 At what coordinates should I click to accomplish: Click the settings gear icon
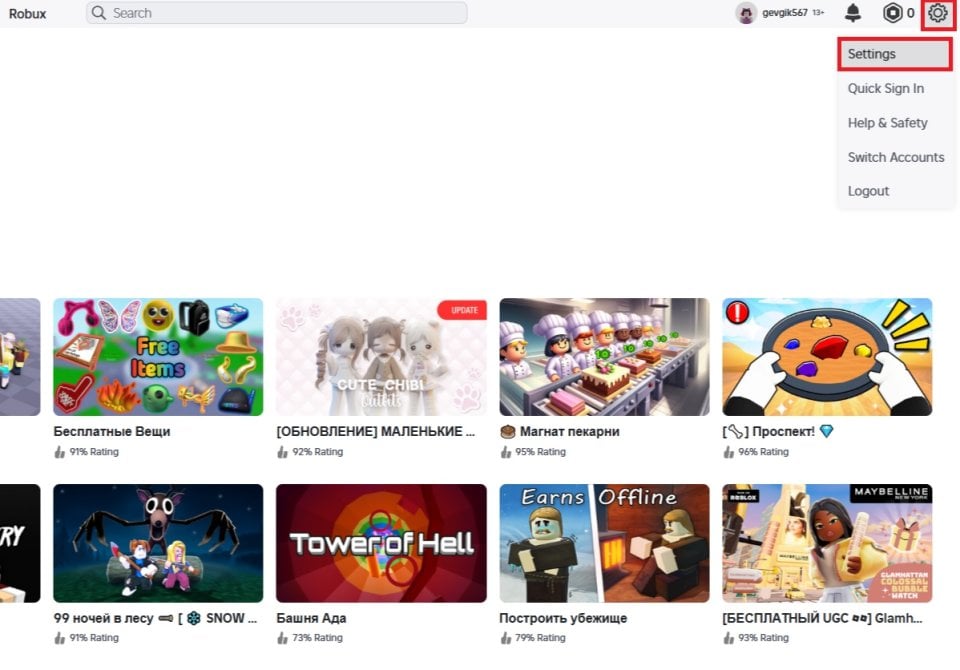(x=936, y=13)
